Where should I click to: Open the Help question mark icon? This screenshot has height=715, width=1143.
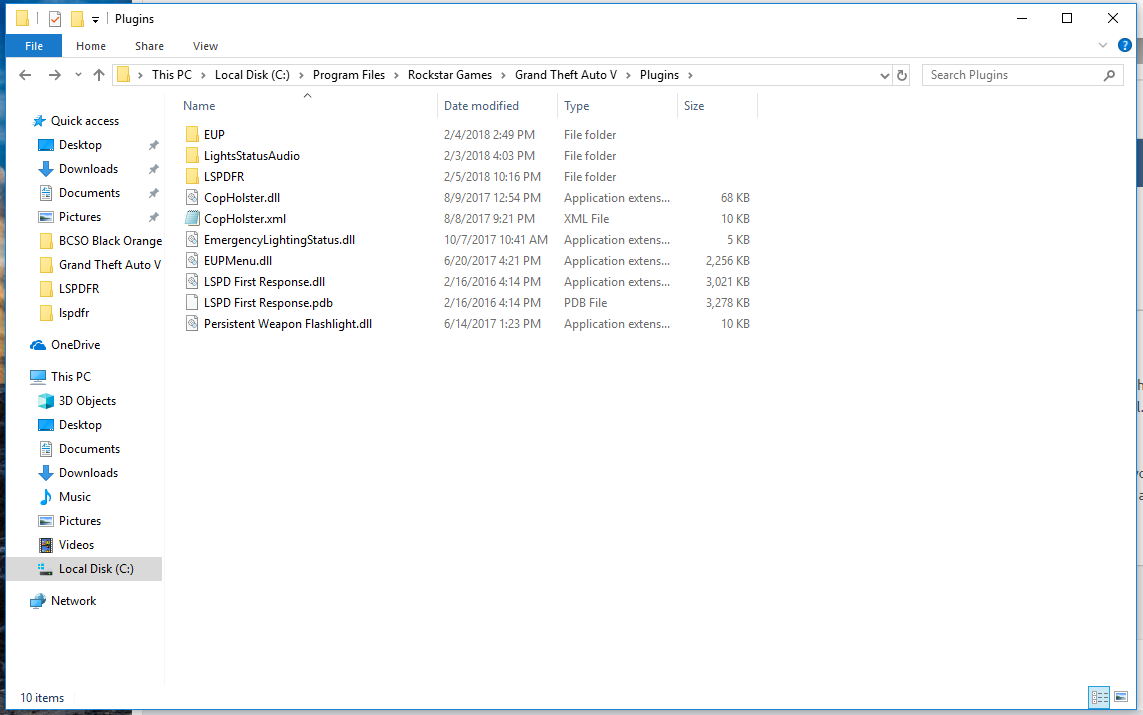(1125, 45)
